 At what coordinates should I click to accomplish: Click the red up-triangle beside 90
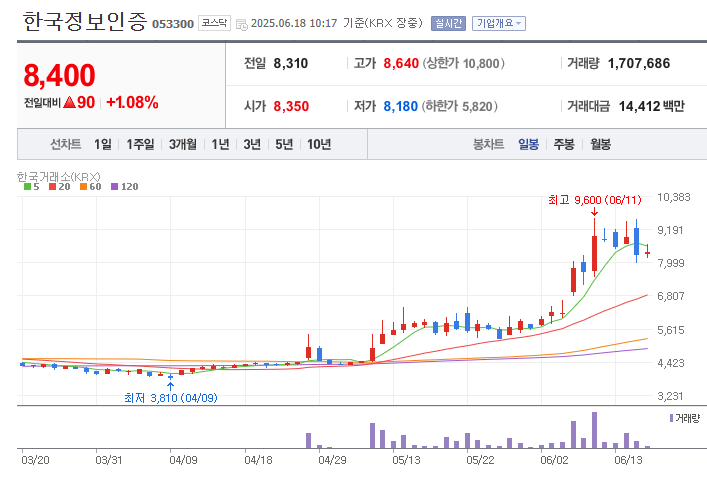[69, 103]
